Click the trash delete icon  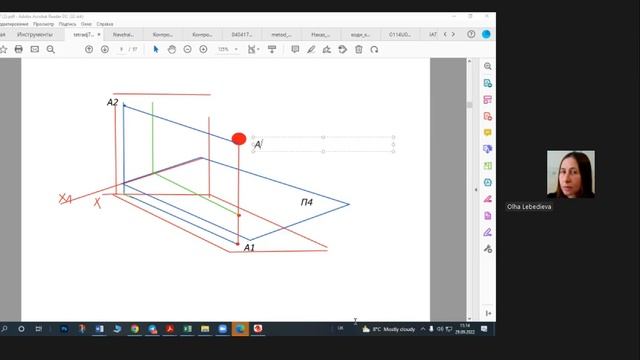pos(359,49)
